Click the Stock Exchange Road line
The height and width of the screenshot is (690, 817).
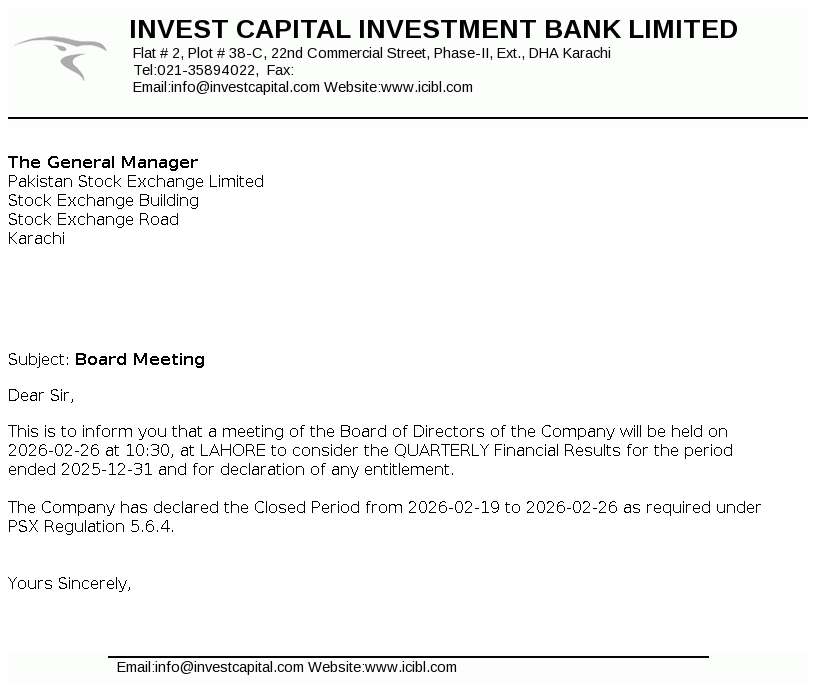tap(93, 219)
